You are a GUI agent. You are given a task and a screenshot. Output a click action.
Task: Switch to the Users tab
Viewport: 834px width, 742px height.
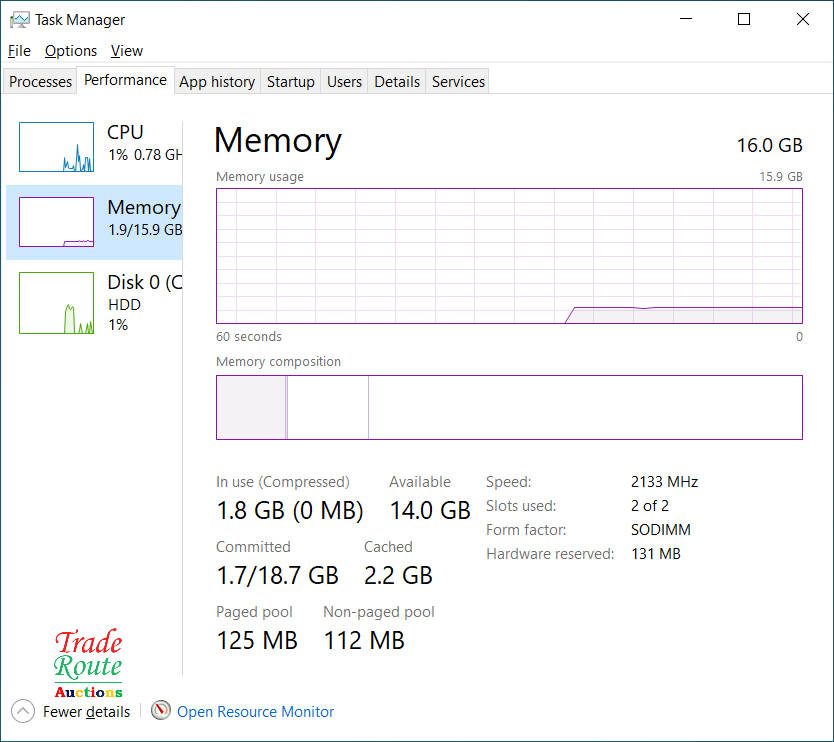point(344,82)
